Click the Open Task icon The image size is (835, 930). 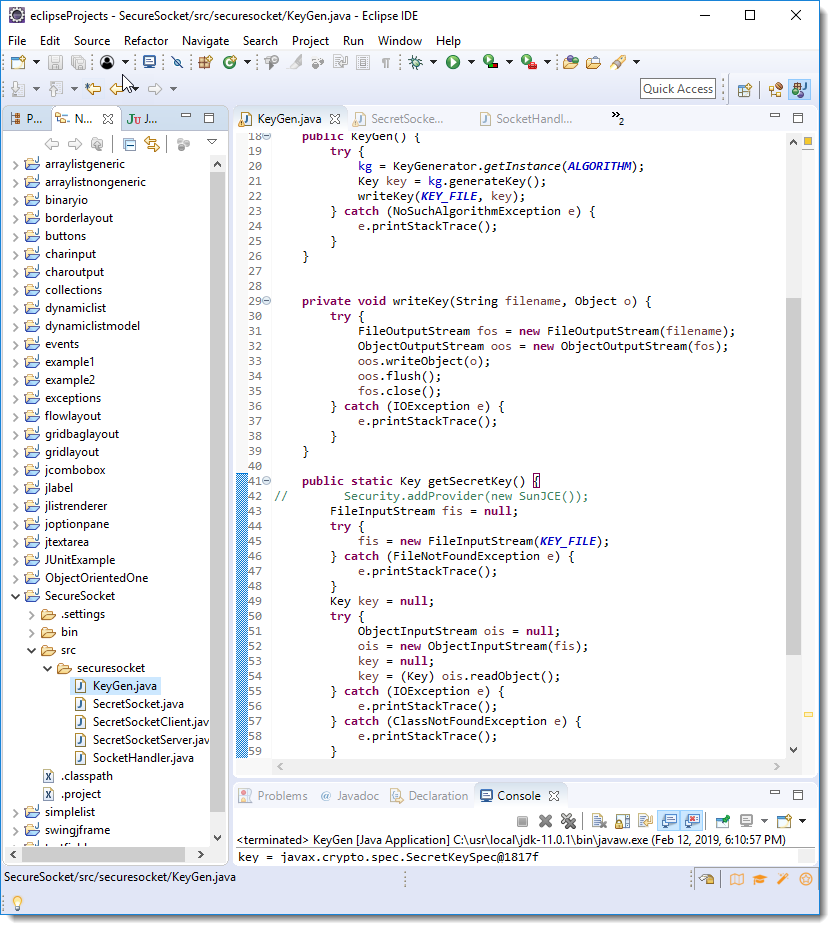click(593, 62)
